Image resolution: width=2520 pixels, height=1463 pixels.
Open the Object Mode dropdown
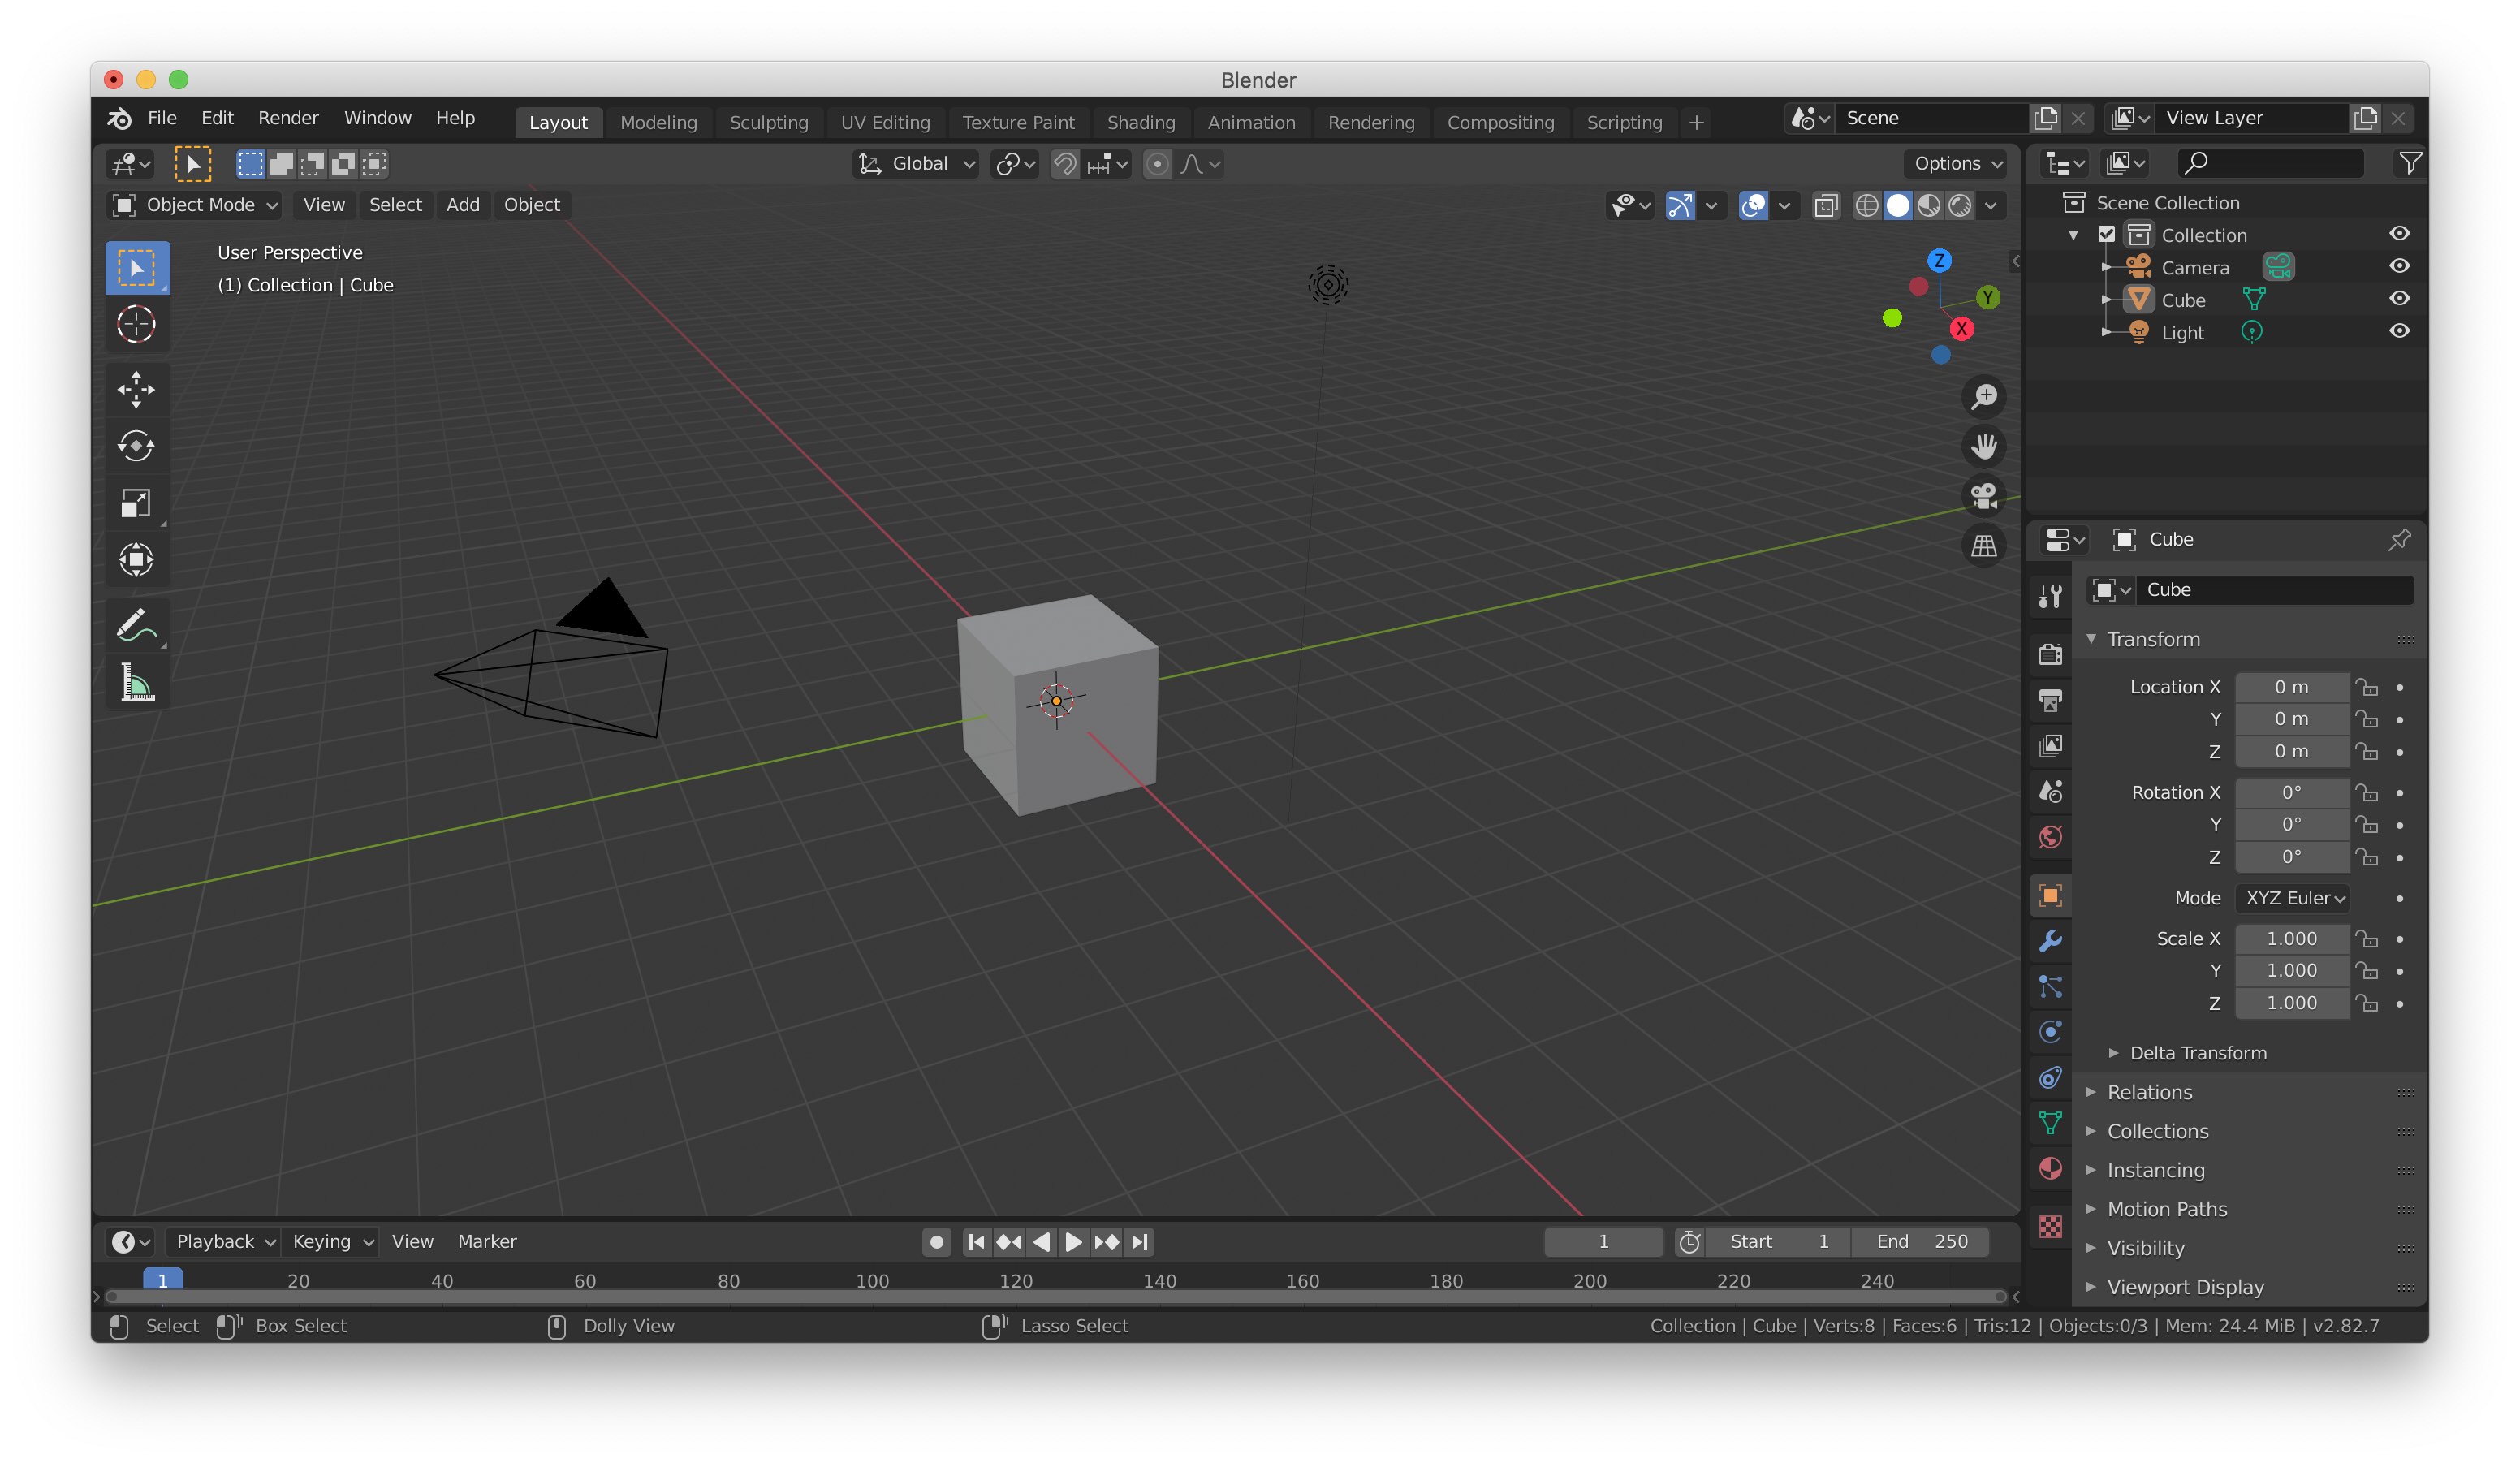click(x=195, y=205)
